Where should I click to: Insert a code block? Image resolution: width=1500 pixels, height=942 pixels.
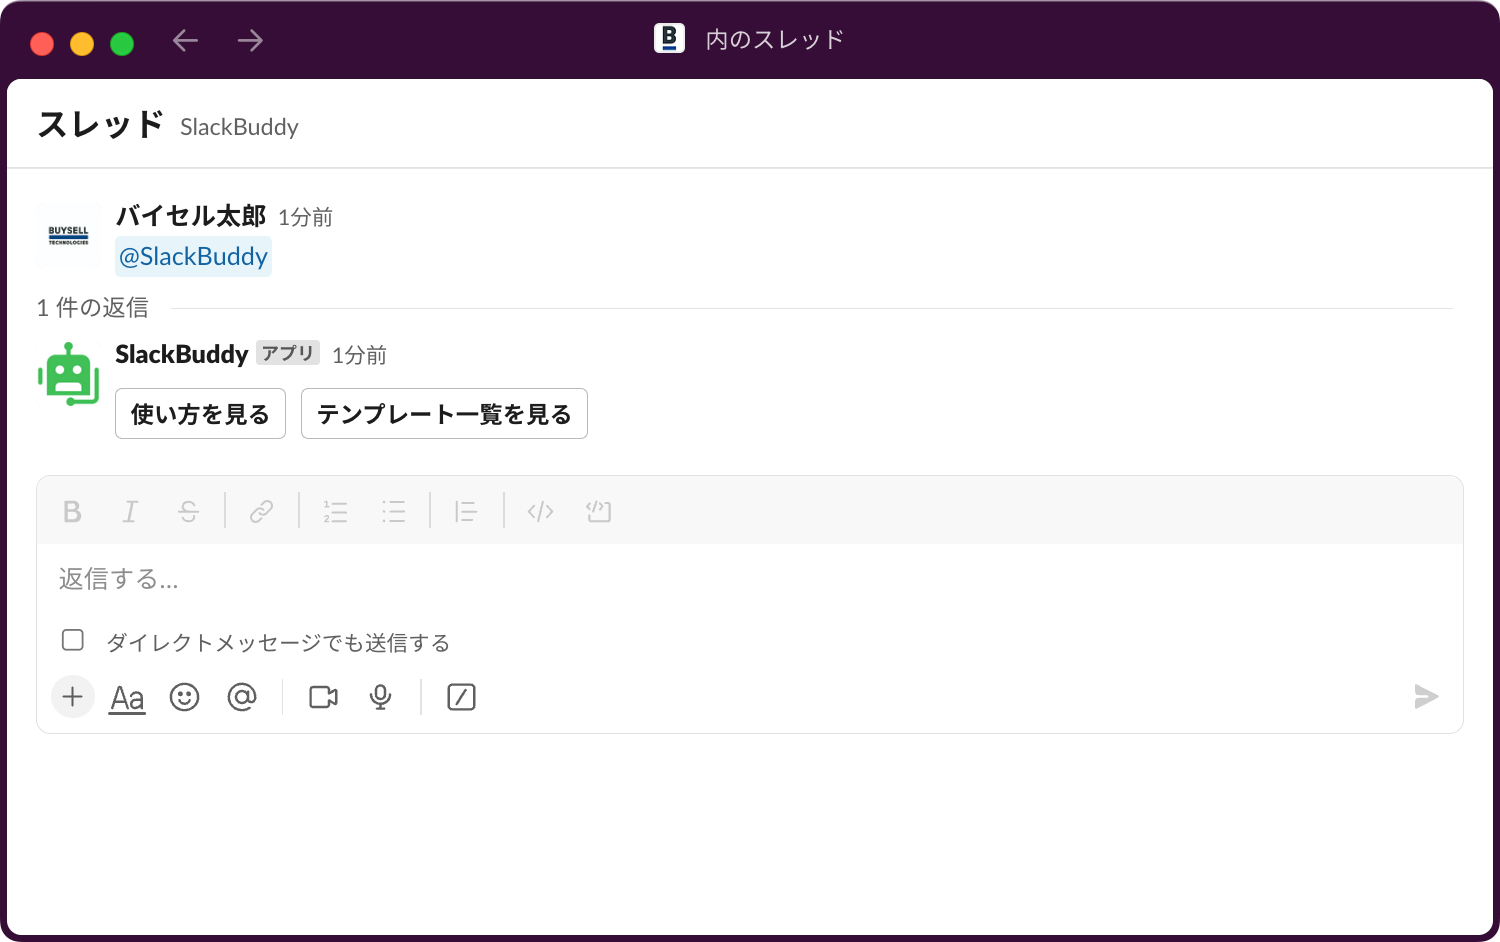tap(599, 512)
